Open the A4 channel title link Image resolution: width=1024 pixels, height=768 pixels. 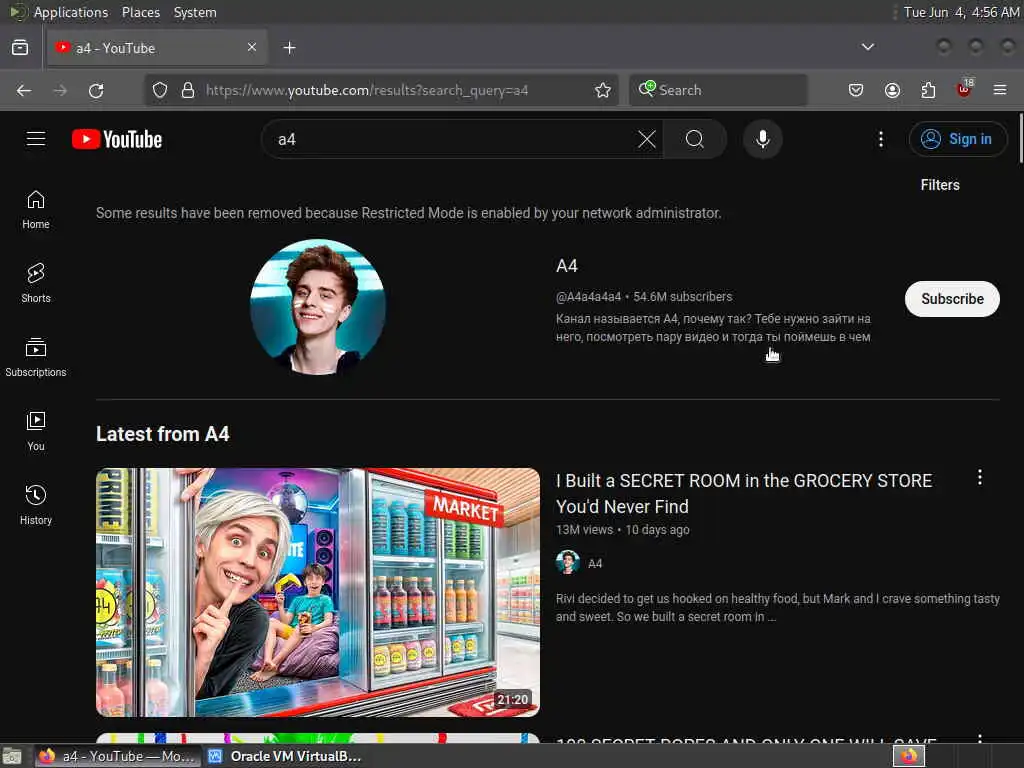click(x=566, y=266)
